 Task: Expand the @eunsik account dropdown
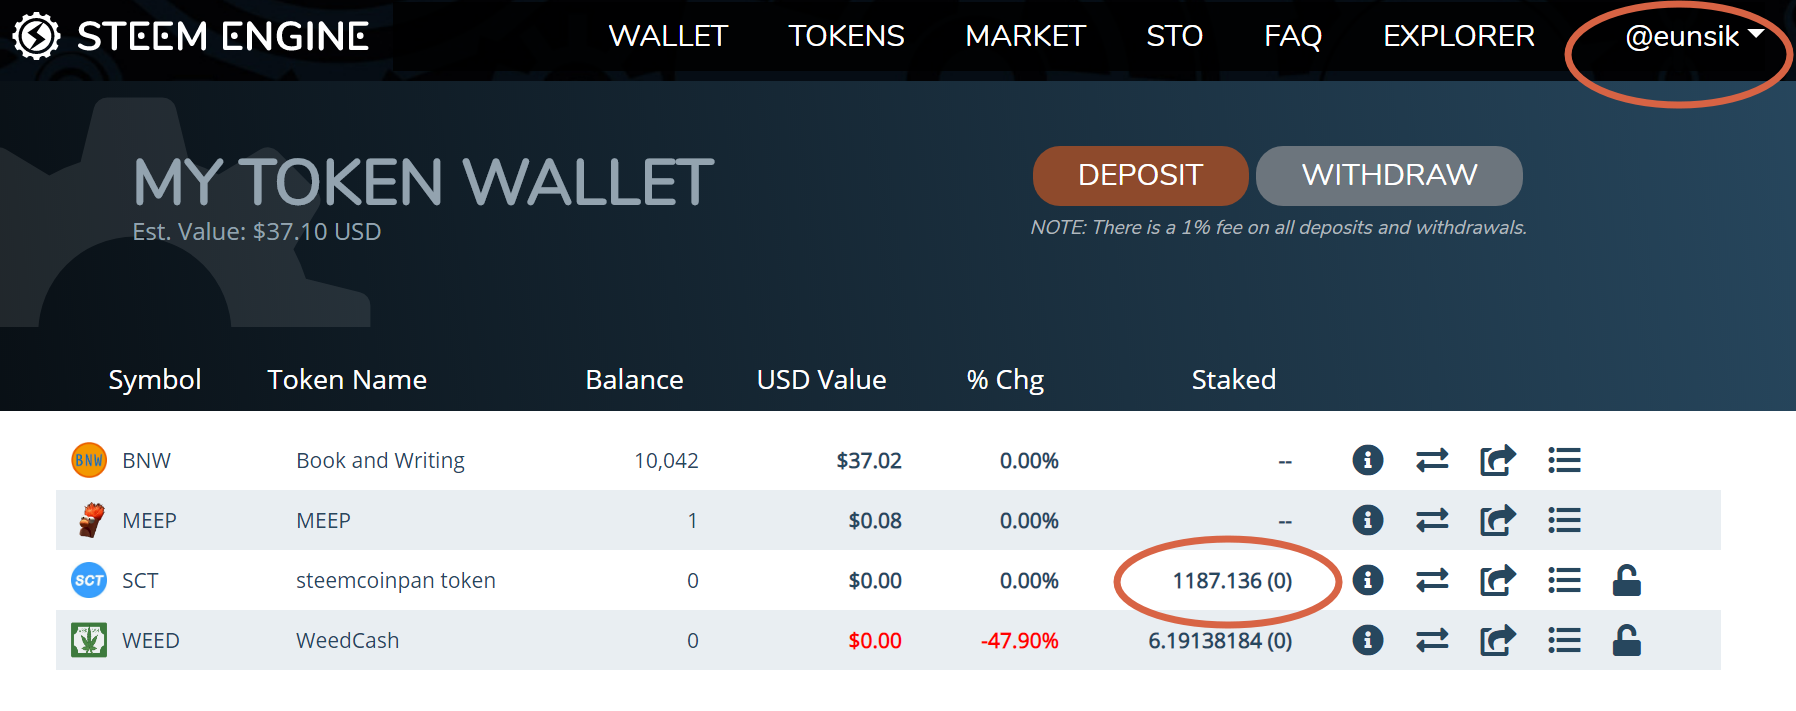(1693, 36)
